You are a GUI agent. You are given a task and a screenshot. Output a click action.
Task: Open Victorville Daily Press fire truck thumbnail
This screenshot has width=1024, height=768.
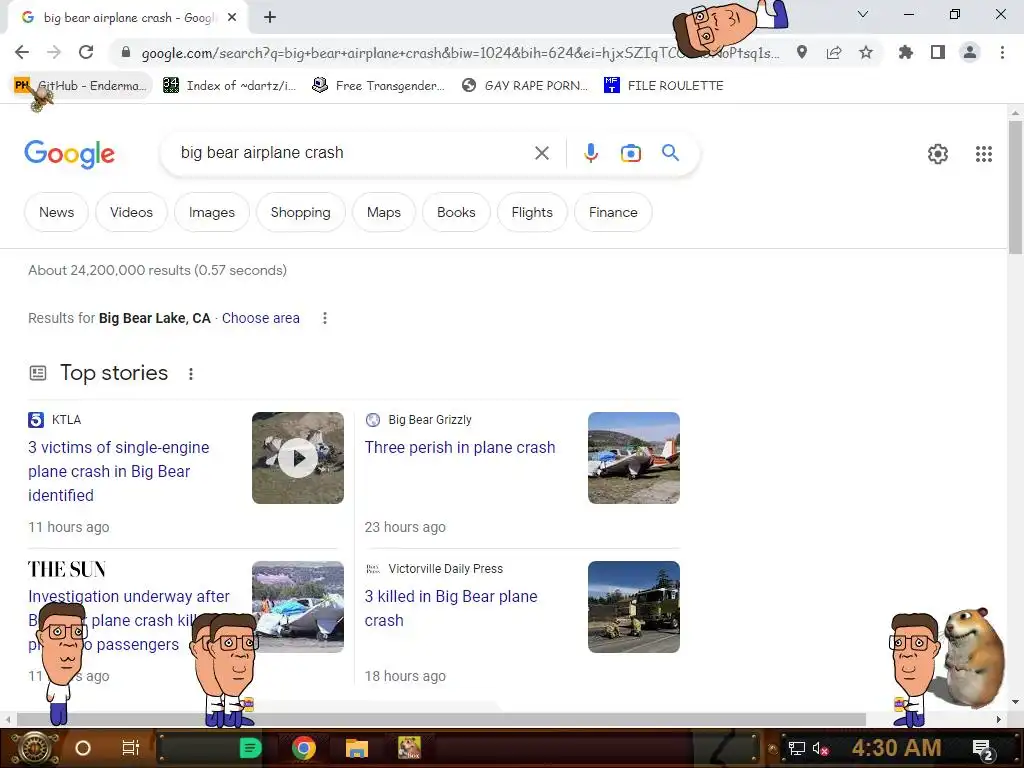[633, 607]
